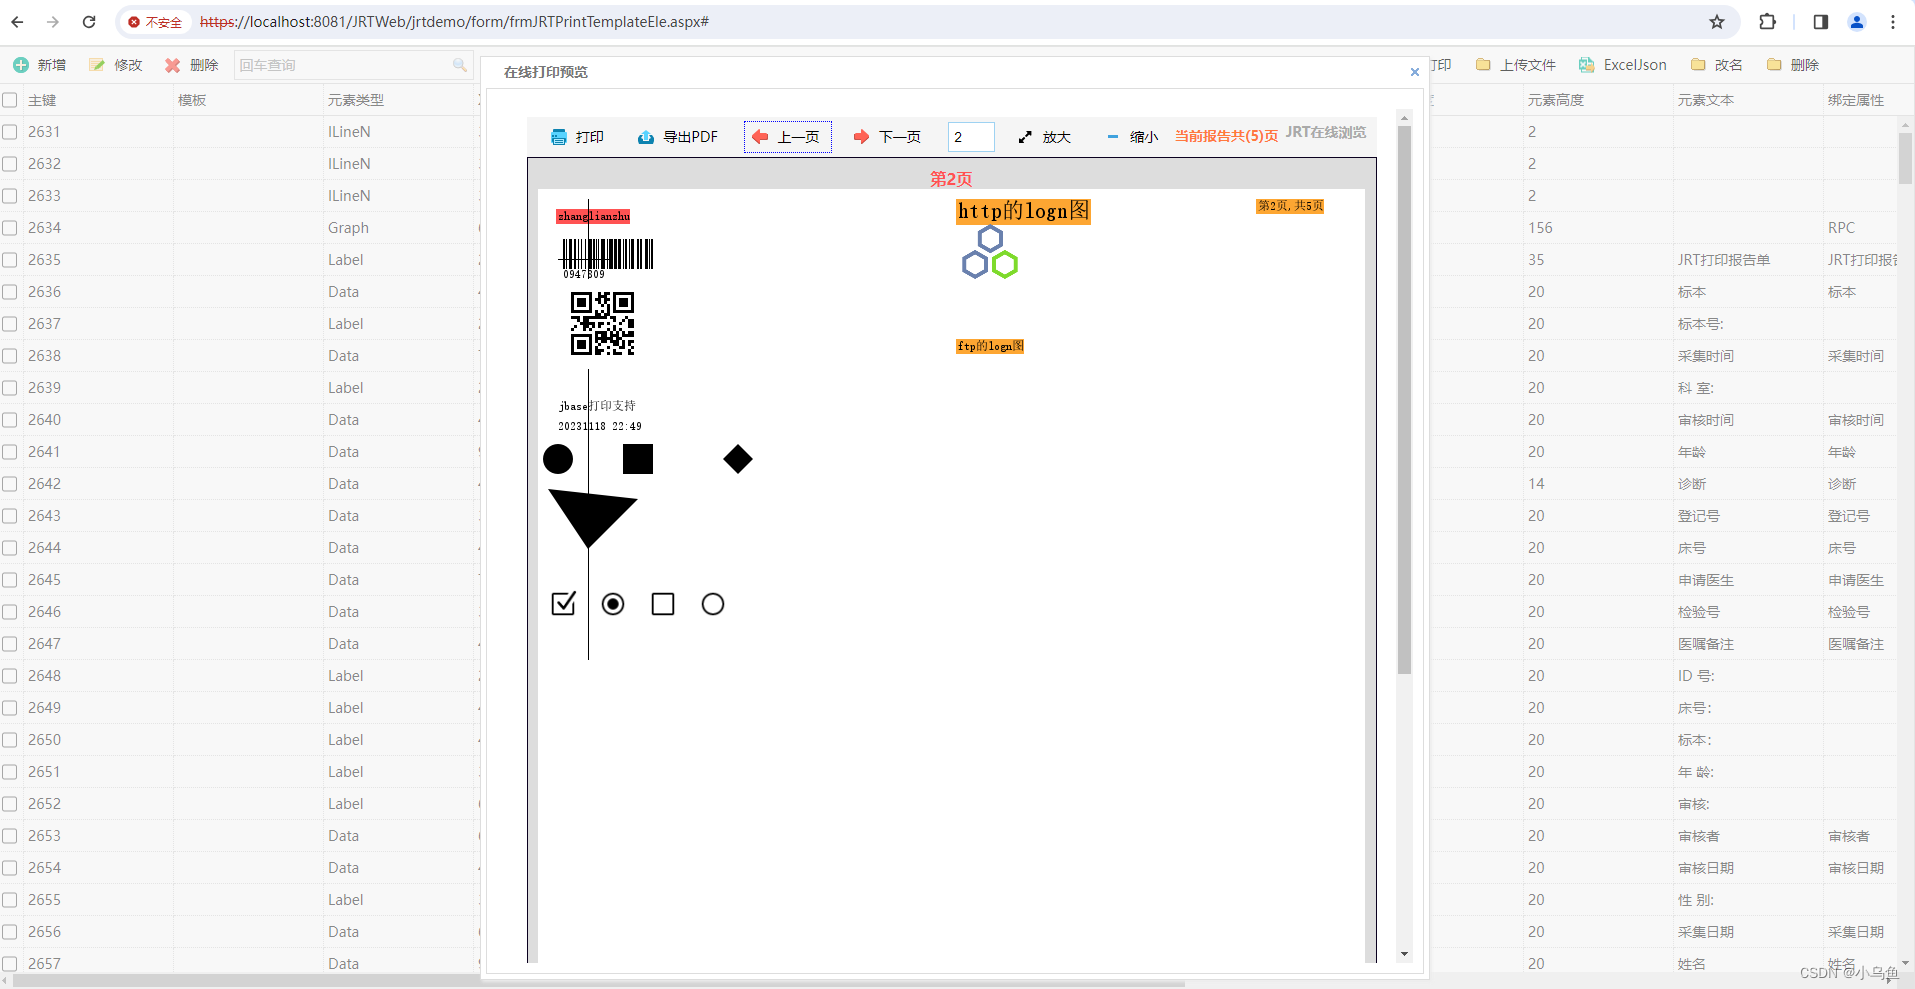Screen dimensions: 1915x989
Task: Bookmark this page with star icon
Action: (1717, 22)
